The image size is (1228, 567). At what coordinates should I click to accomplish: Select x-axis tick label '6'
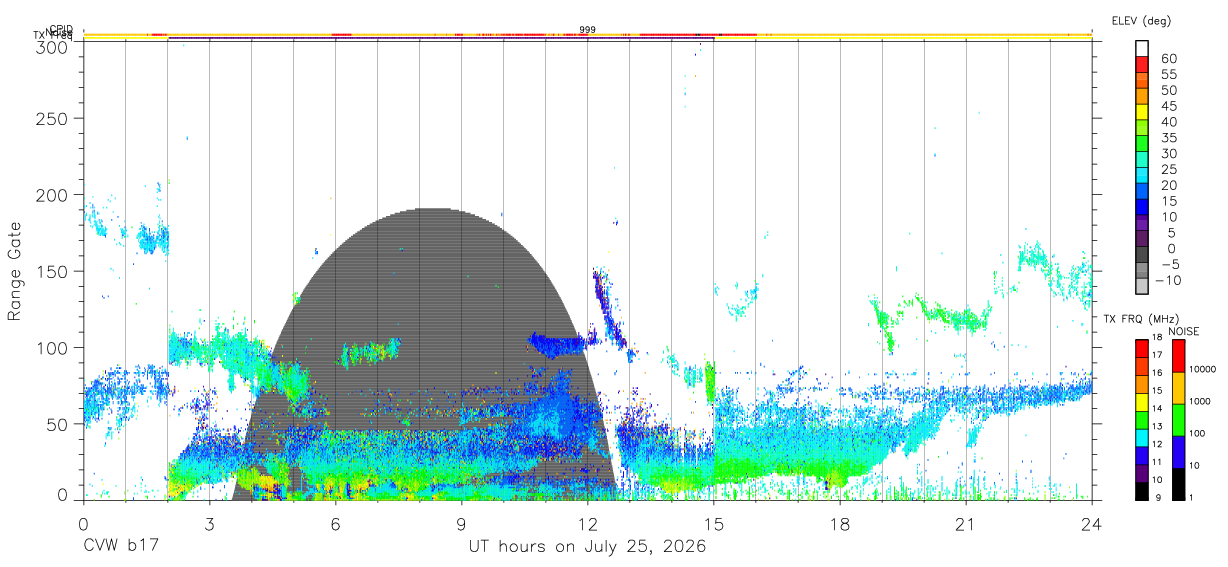tap(335, 522)
